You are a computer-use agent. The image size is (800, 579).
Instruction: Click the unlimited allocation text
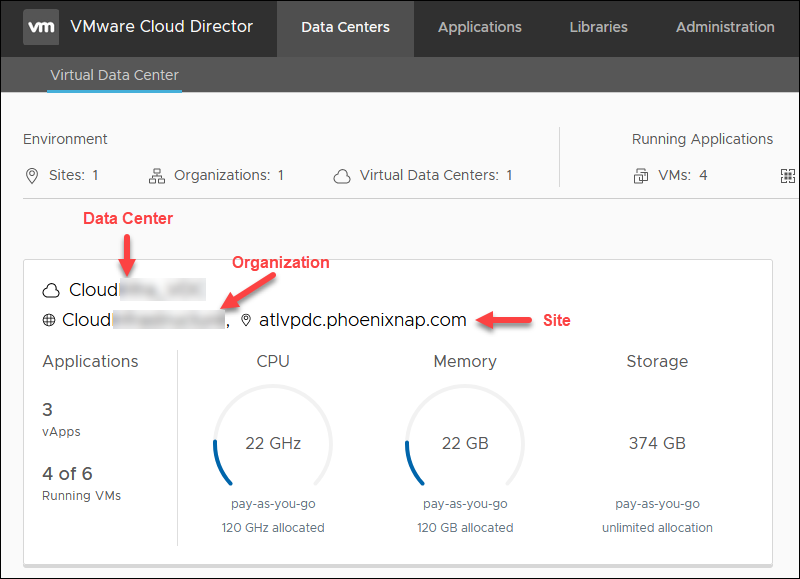pyautogui.click(x=657, y=527)
